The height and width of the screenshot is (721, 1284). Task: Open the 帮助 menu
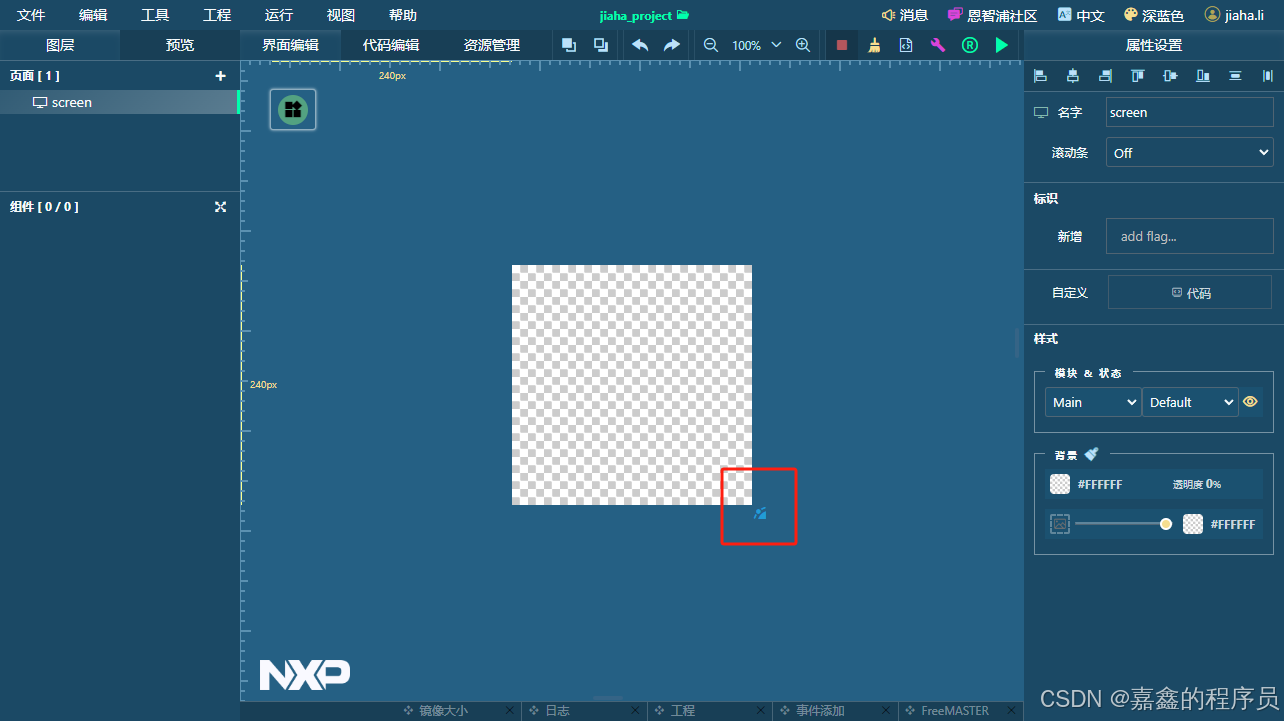click(x=403, y=15)
